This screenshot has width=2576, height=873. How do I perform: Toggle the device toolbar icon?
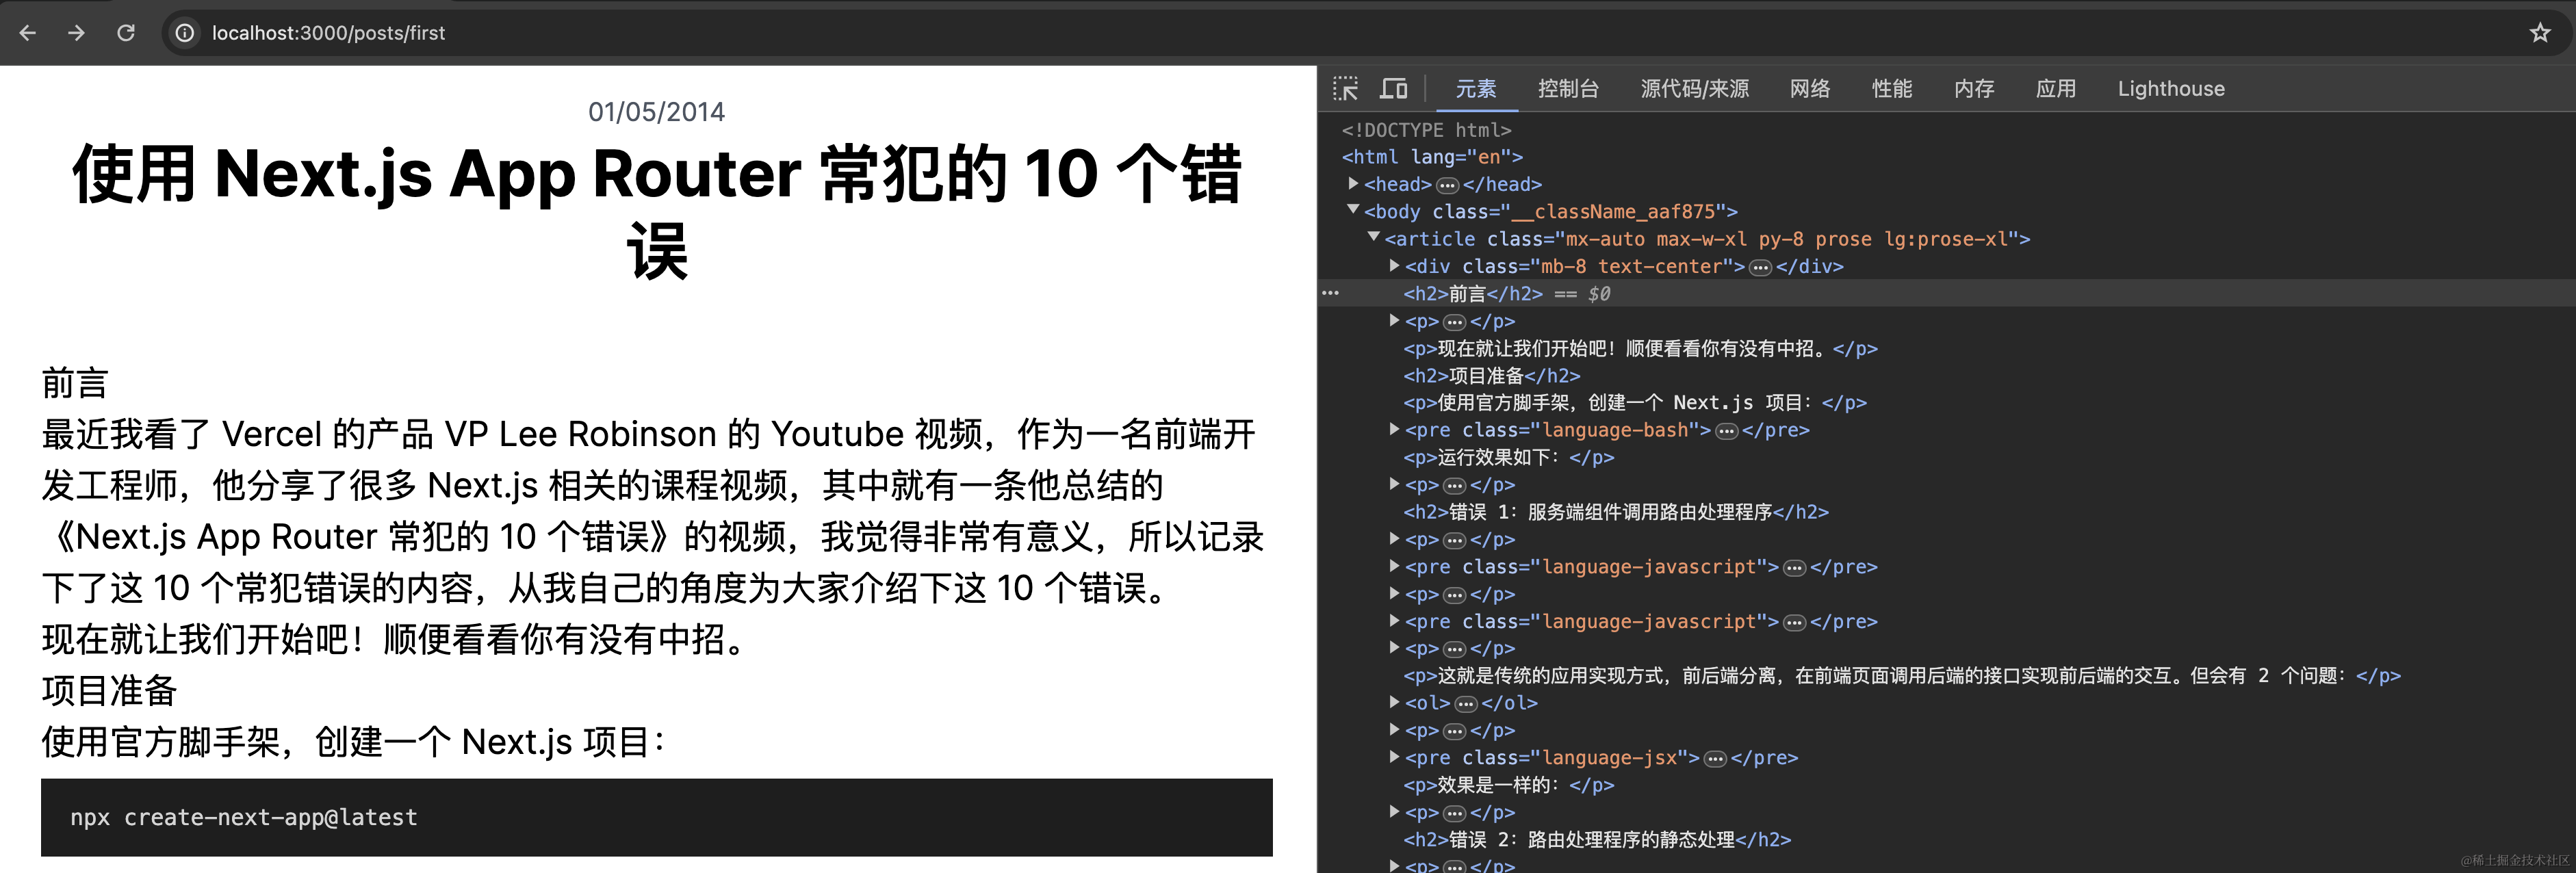pyautogui.click(x=1393, y=89)
